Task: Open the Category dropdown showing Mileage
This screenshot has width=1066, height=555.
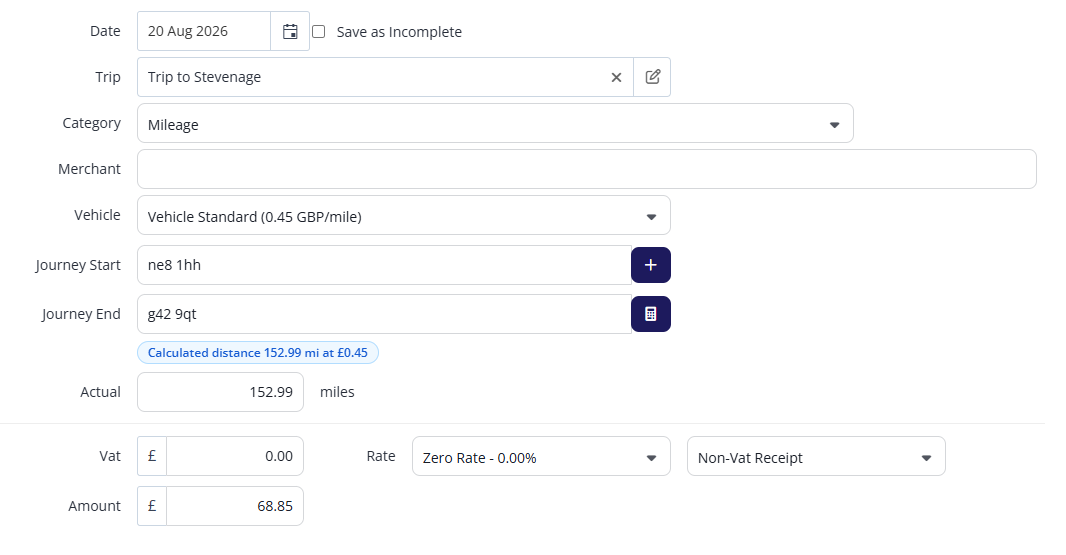Action: [495, 124]
